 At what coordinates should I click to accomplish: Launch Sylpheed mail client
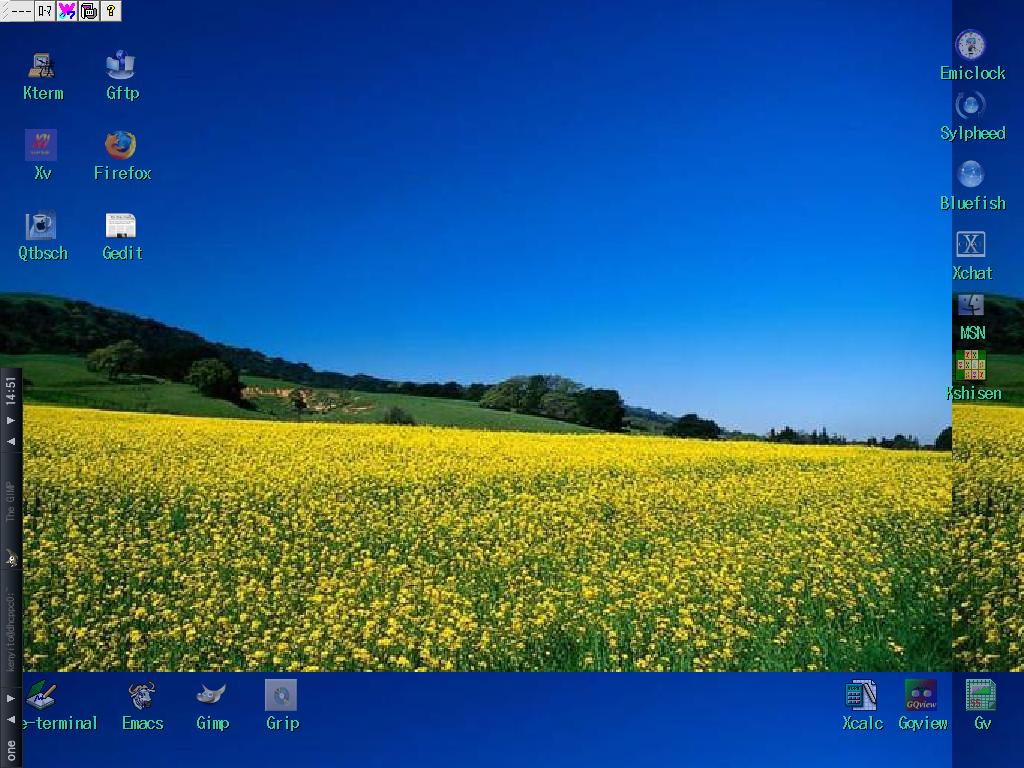[x=970, y=106]
